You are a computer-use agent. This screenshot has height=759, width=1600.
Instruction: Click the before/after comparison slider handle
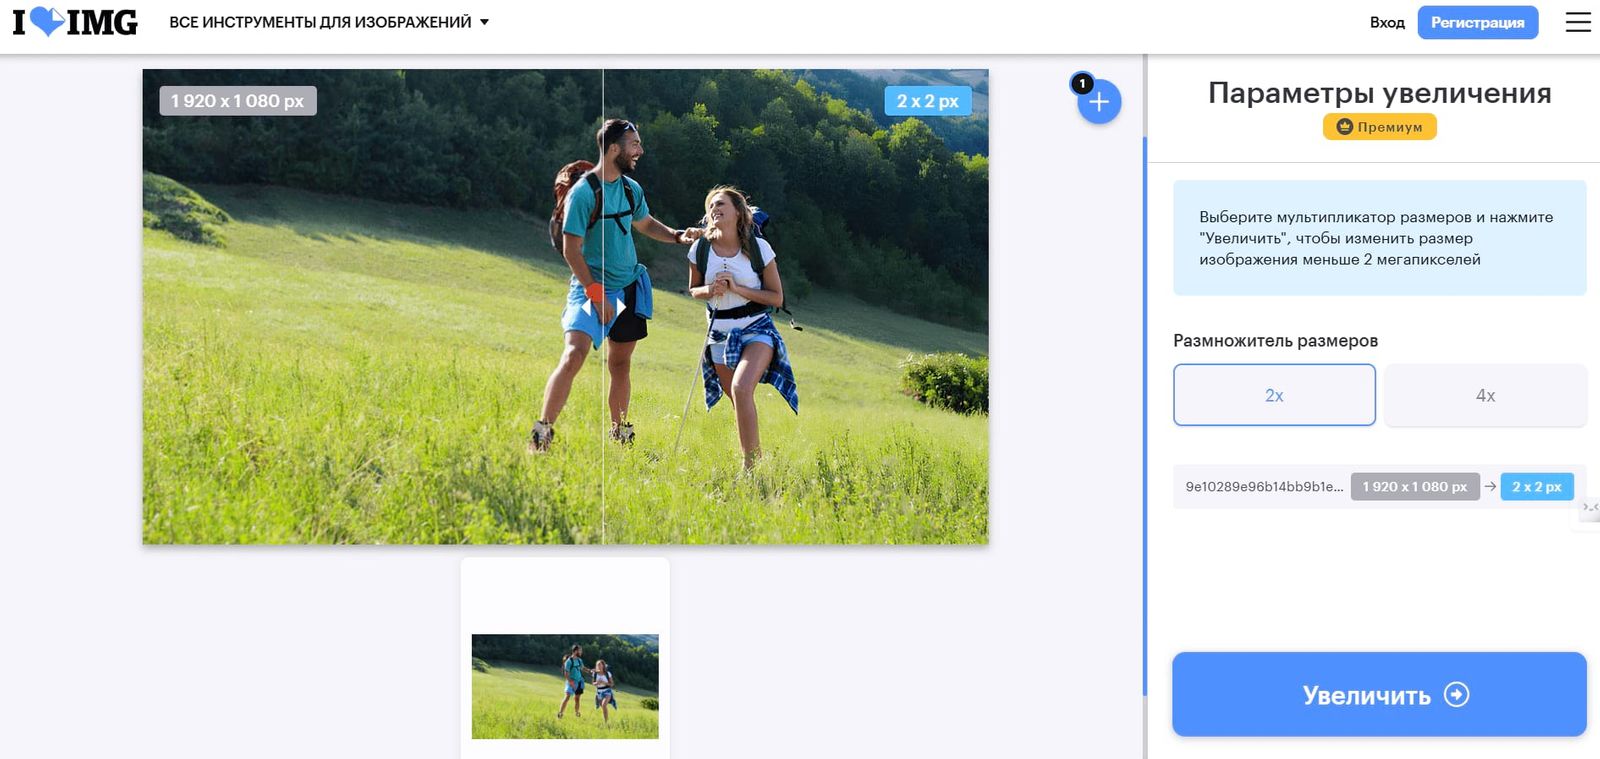pyautogui.click(x=604, y=306)
